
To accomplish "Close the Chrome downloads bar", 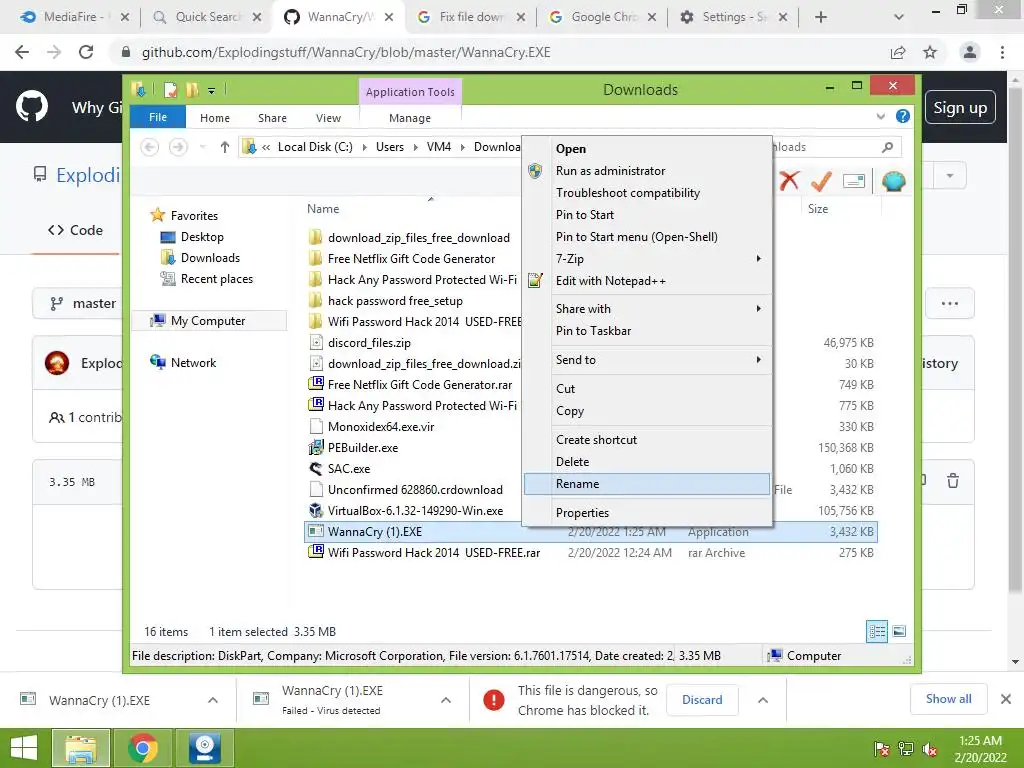I will (x=1006, y=699).
